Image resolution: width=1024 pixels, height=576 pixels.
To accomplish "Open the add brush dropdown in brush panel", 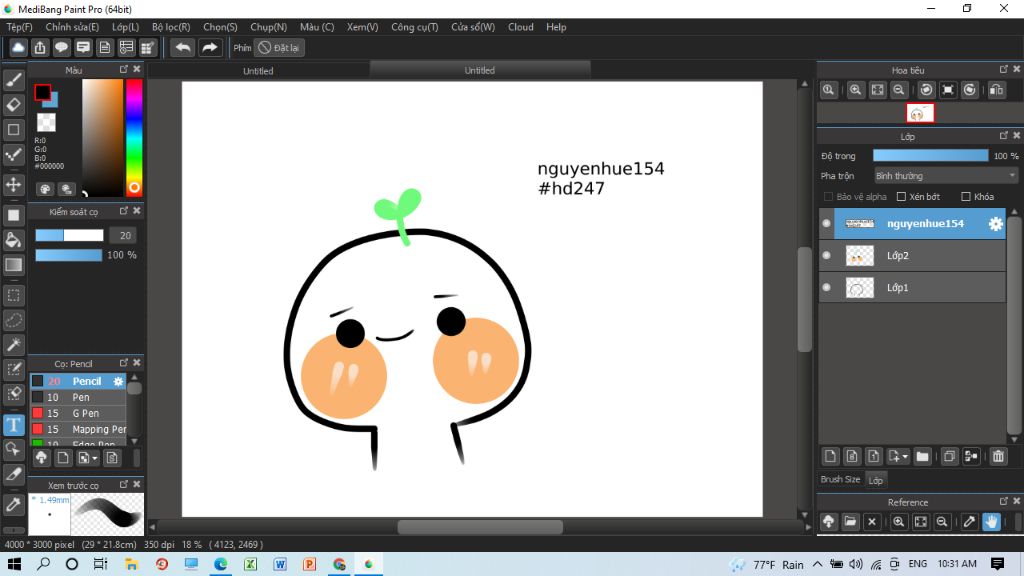I will pyautogui.click(x=88, y=458).
